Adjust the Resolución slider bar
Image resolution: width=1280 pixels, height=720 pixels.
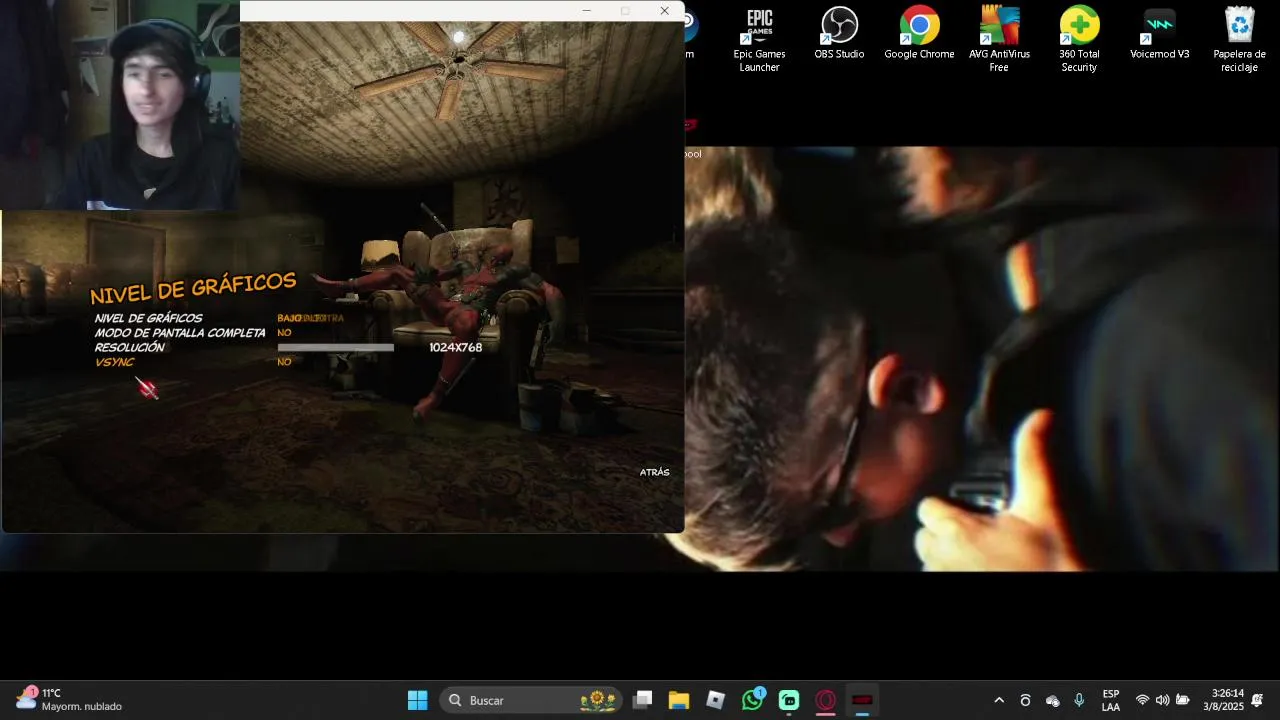click(335, 348)
